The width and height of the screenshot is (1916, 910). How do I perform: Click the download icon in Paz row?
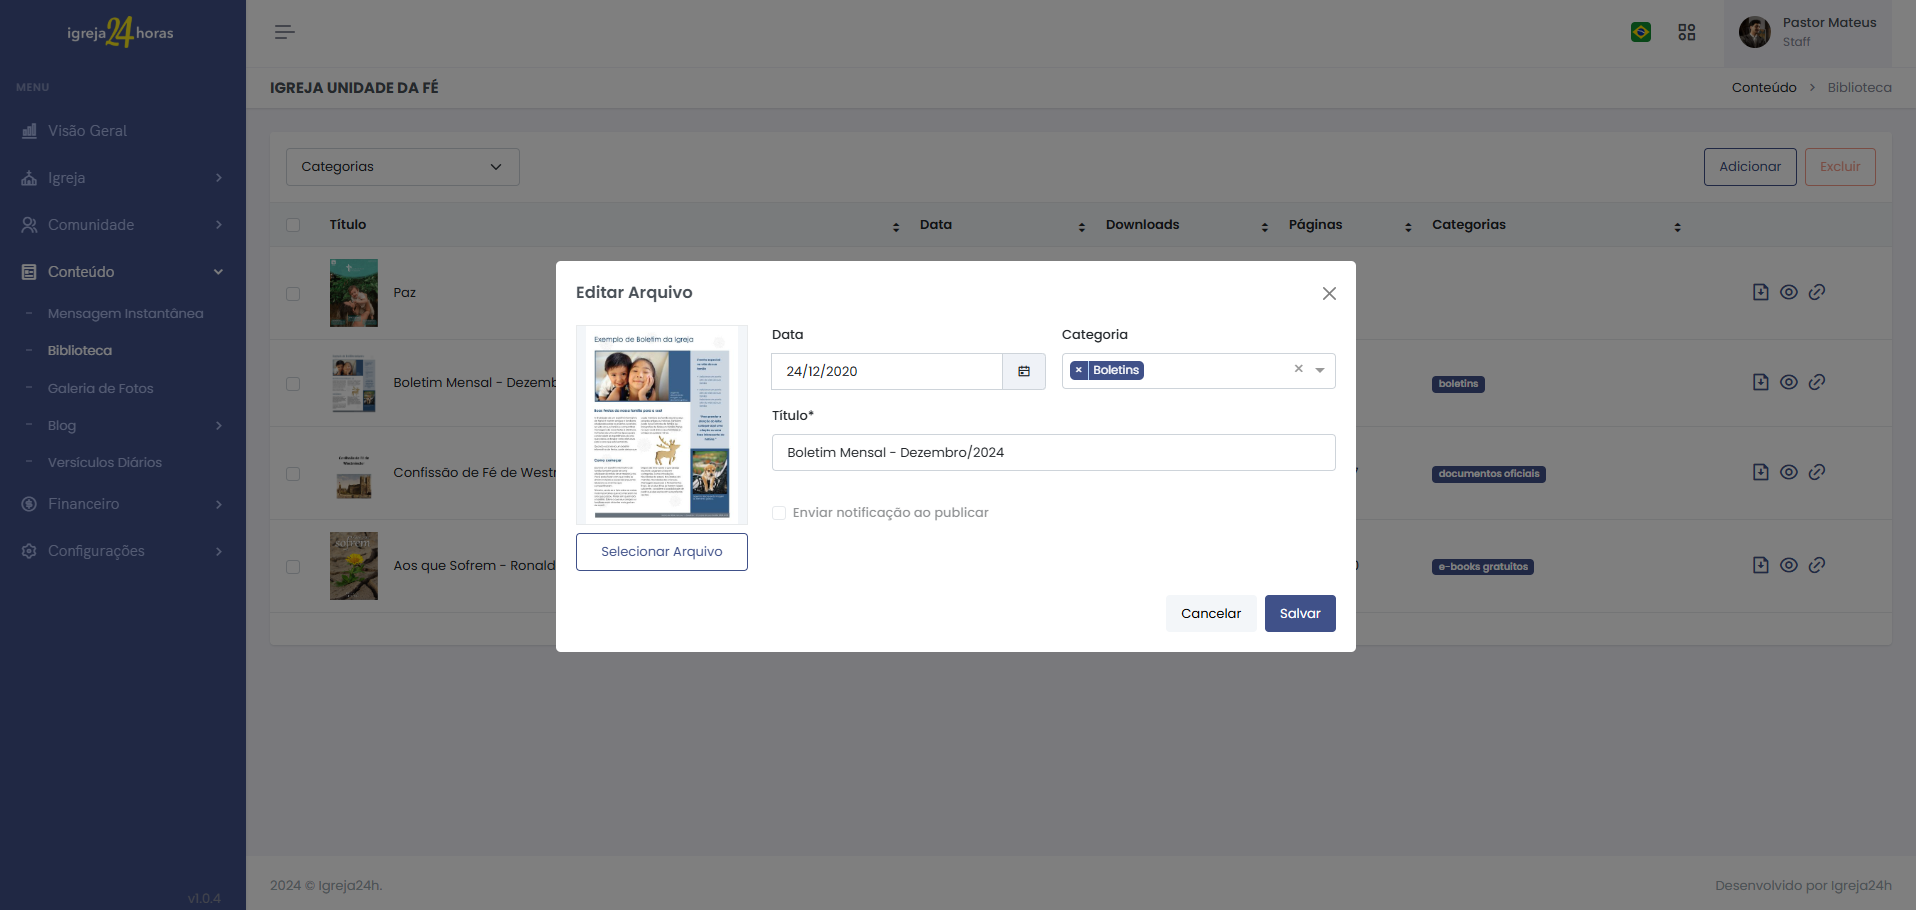(1760, 292)
